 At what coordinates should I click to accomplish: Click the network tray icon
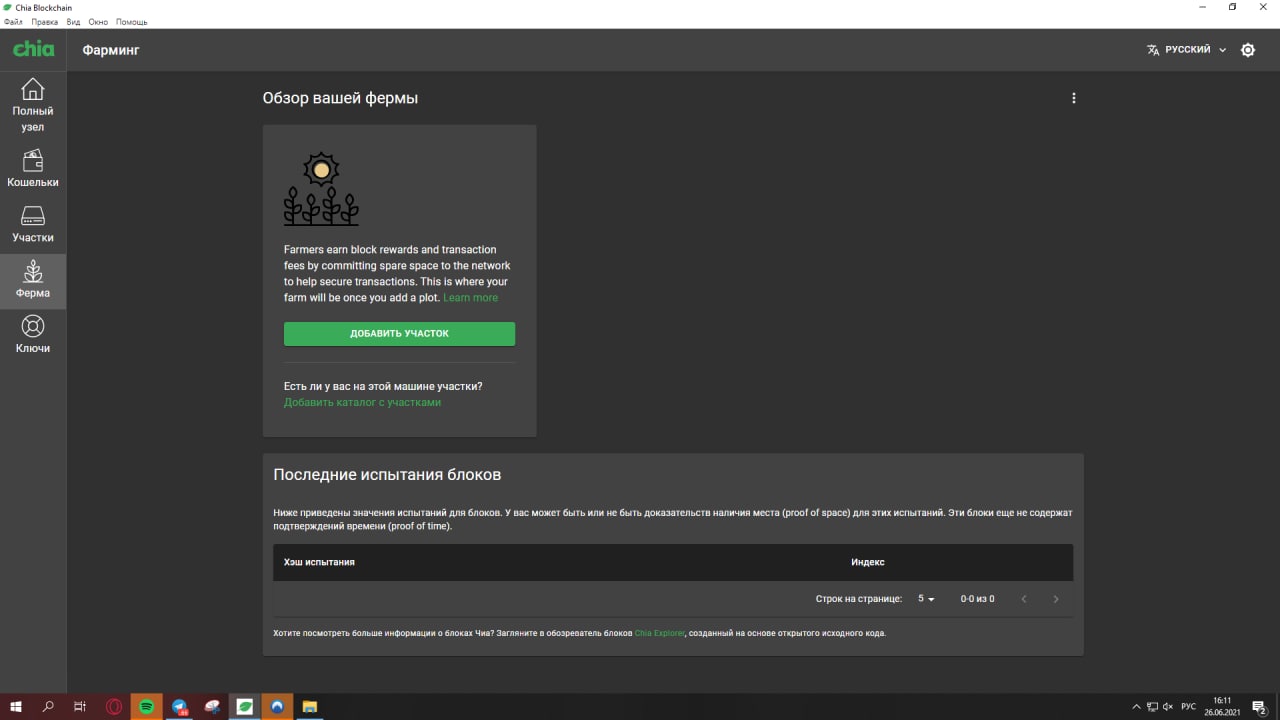point(1152,707)
